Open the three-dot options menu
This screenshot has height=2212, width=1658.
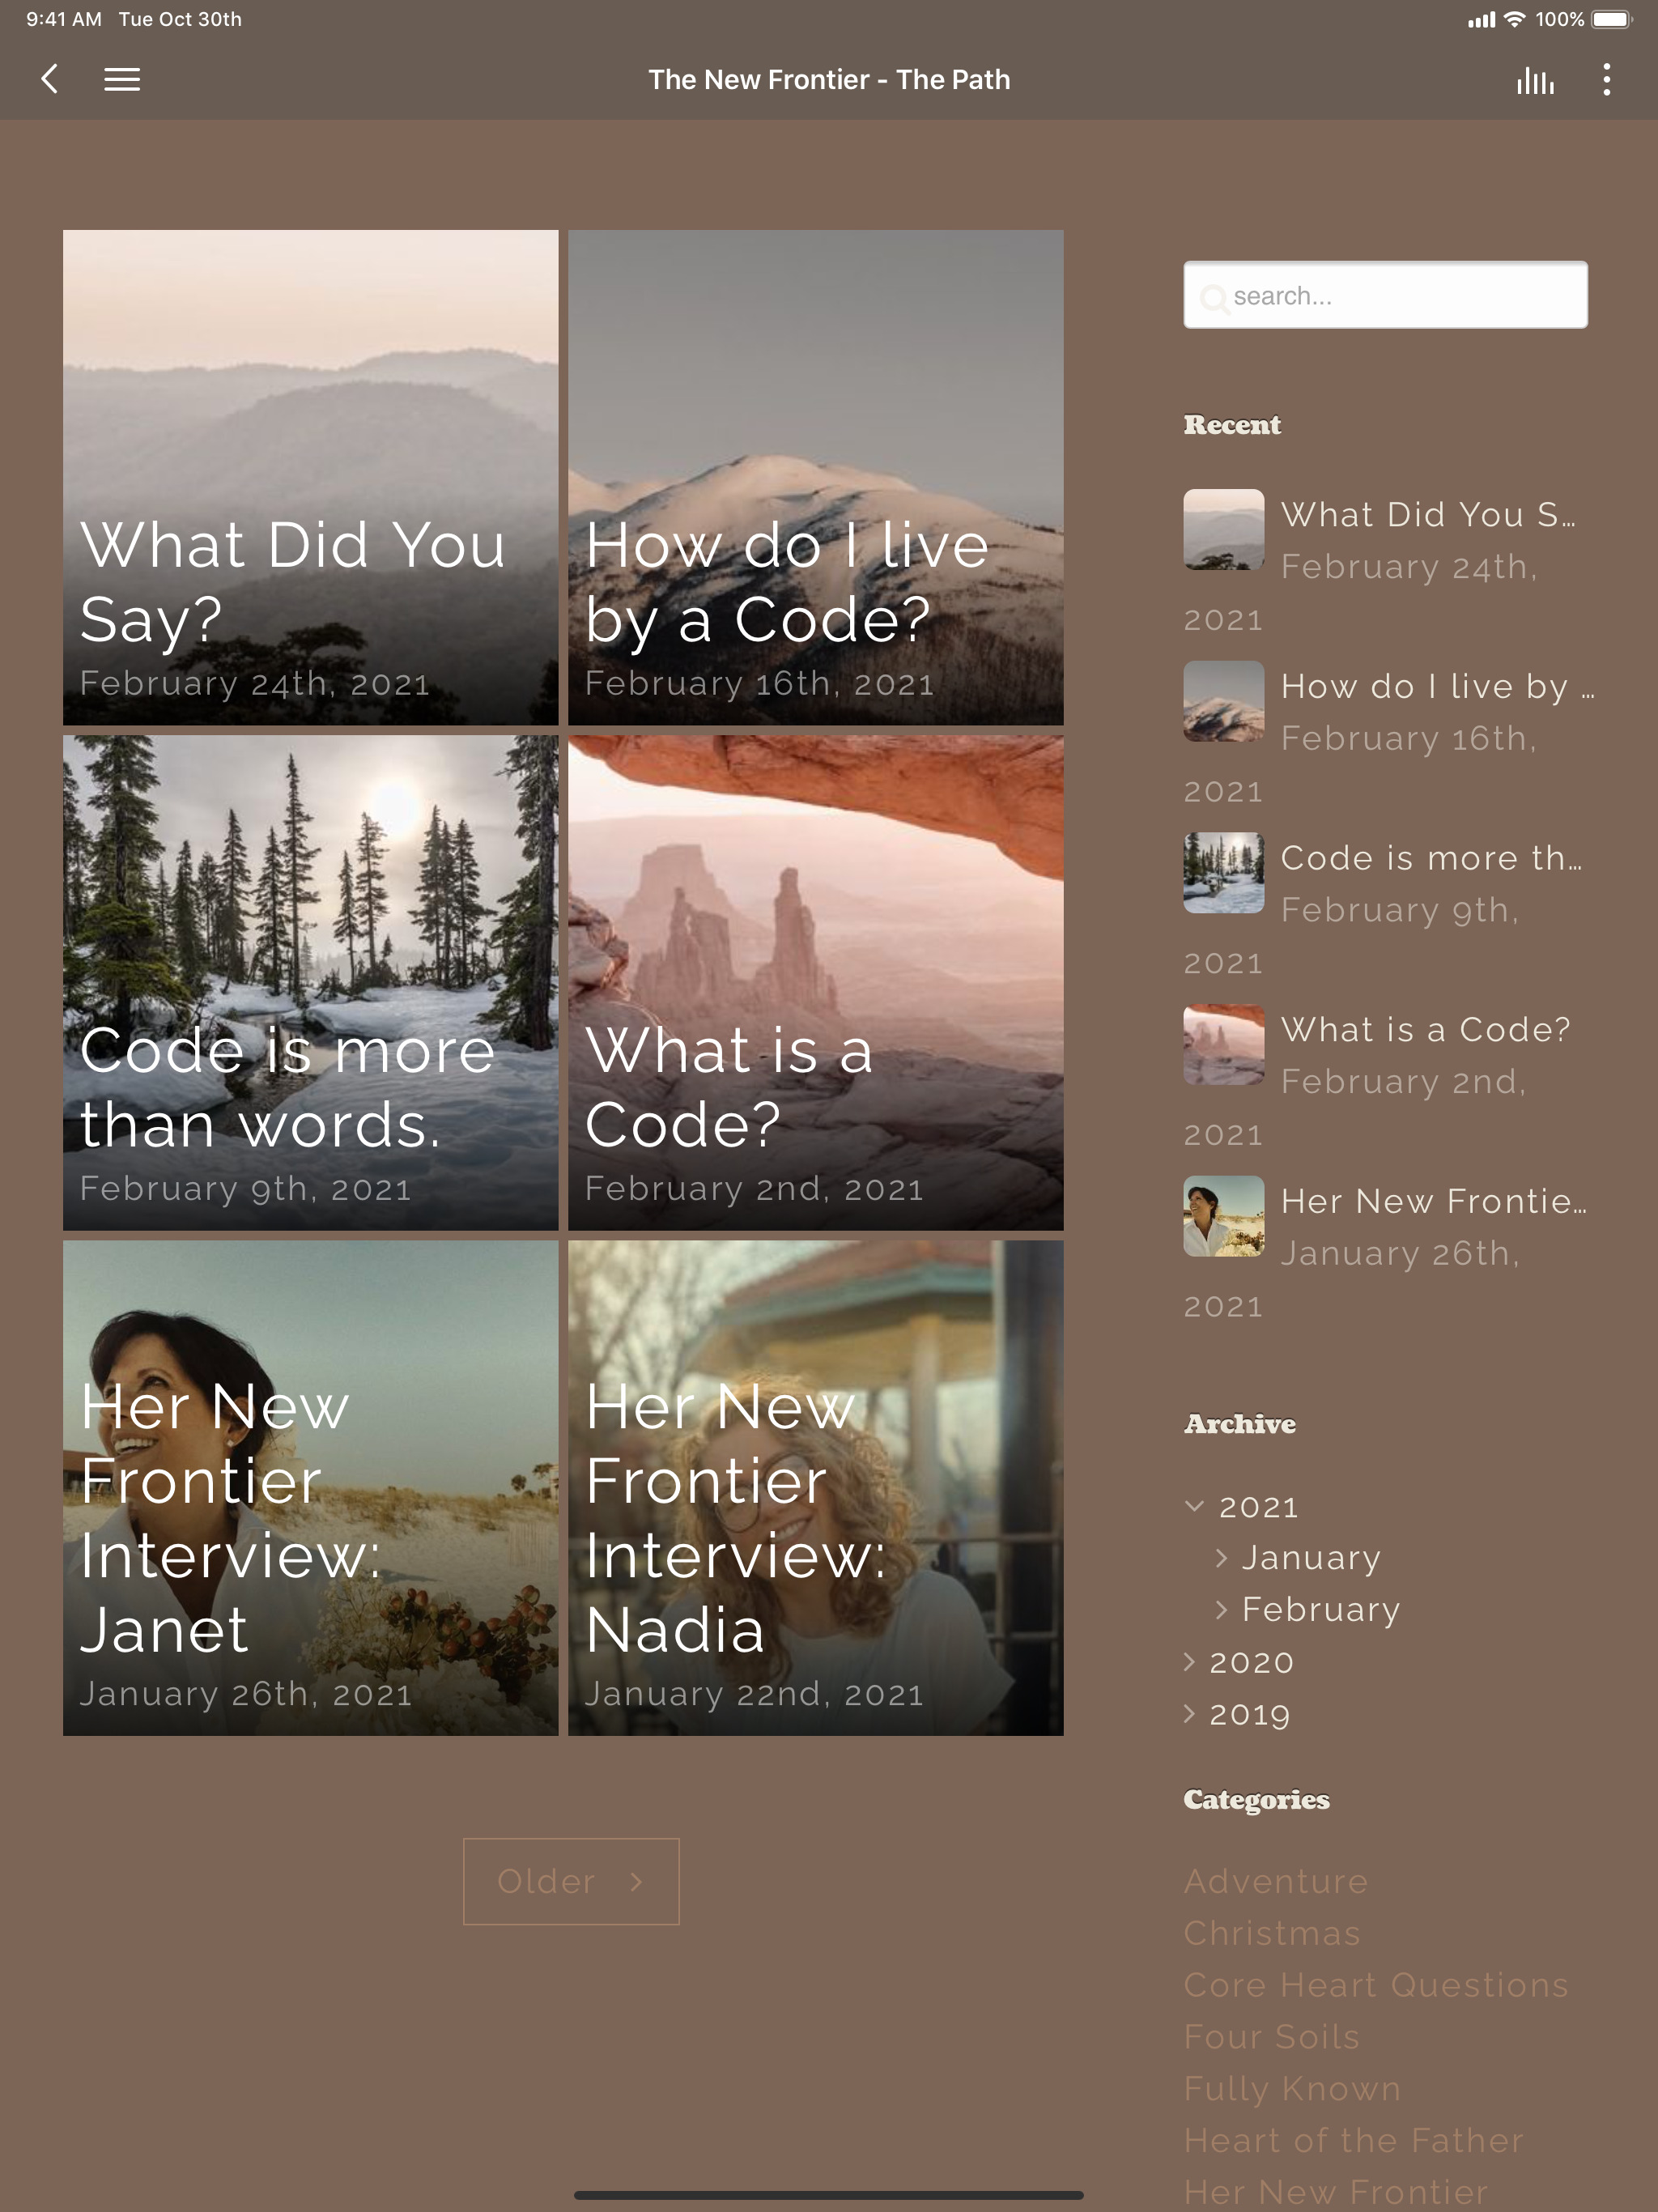point(1606,80)
